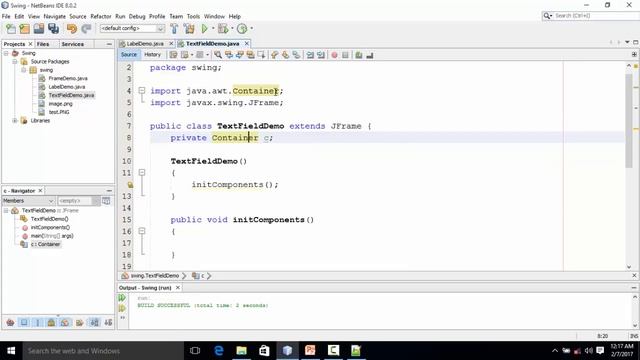Click the Clean and Build icon
The width and height of the screenshot is (640, 360).
point(189,29)
